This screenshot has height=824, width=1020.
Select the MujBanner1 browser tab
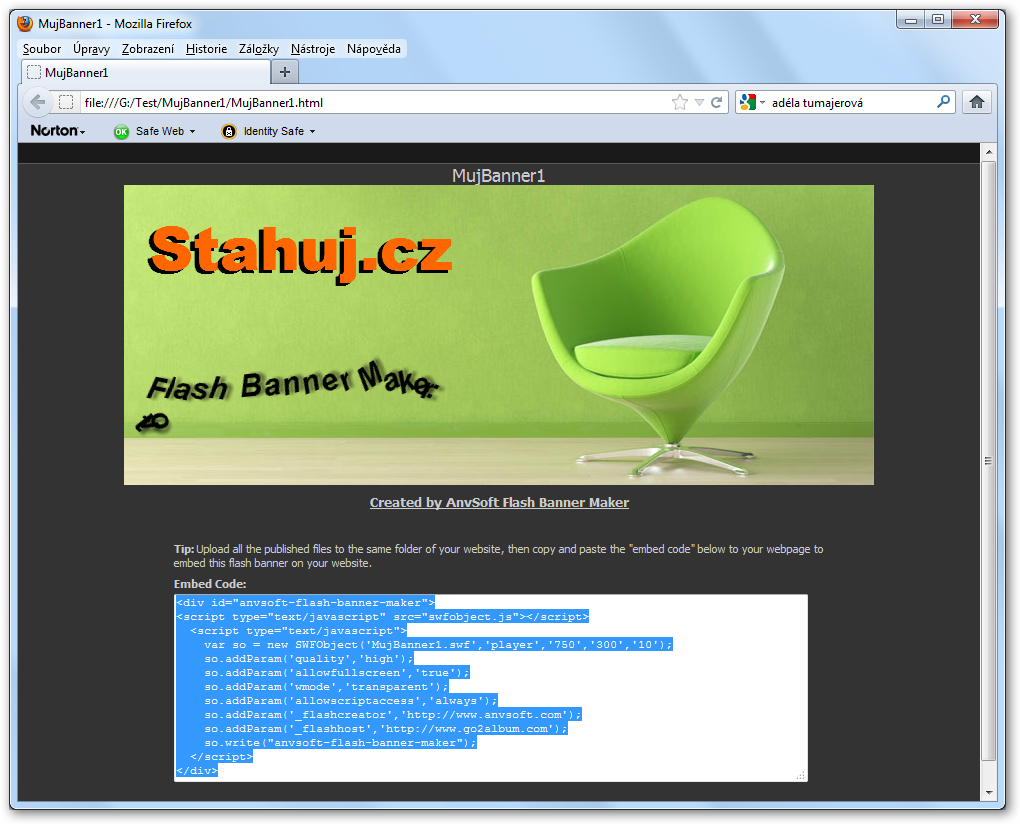[x=146, y=72]
